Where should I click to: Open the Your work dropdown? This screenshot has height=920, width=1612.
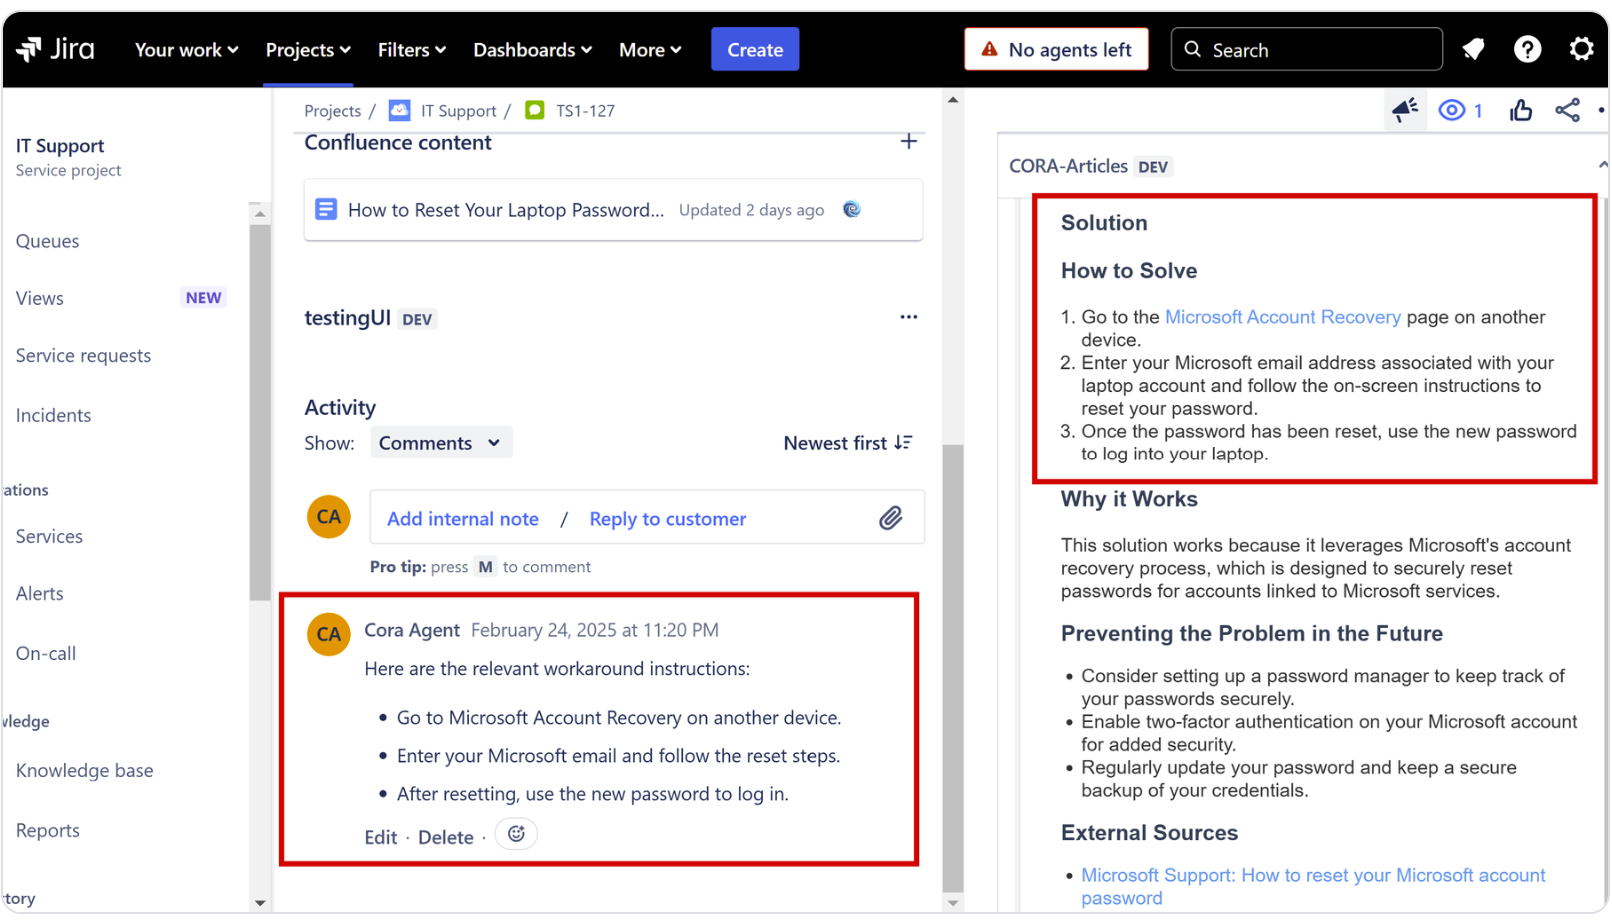186,50
